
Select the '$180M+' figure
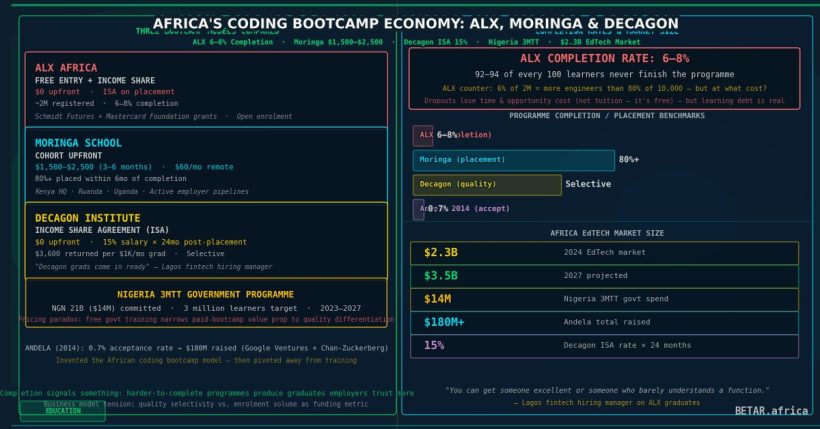[x=443, y=322]
